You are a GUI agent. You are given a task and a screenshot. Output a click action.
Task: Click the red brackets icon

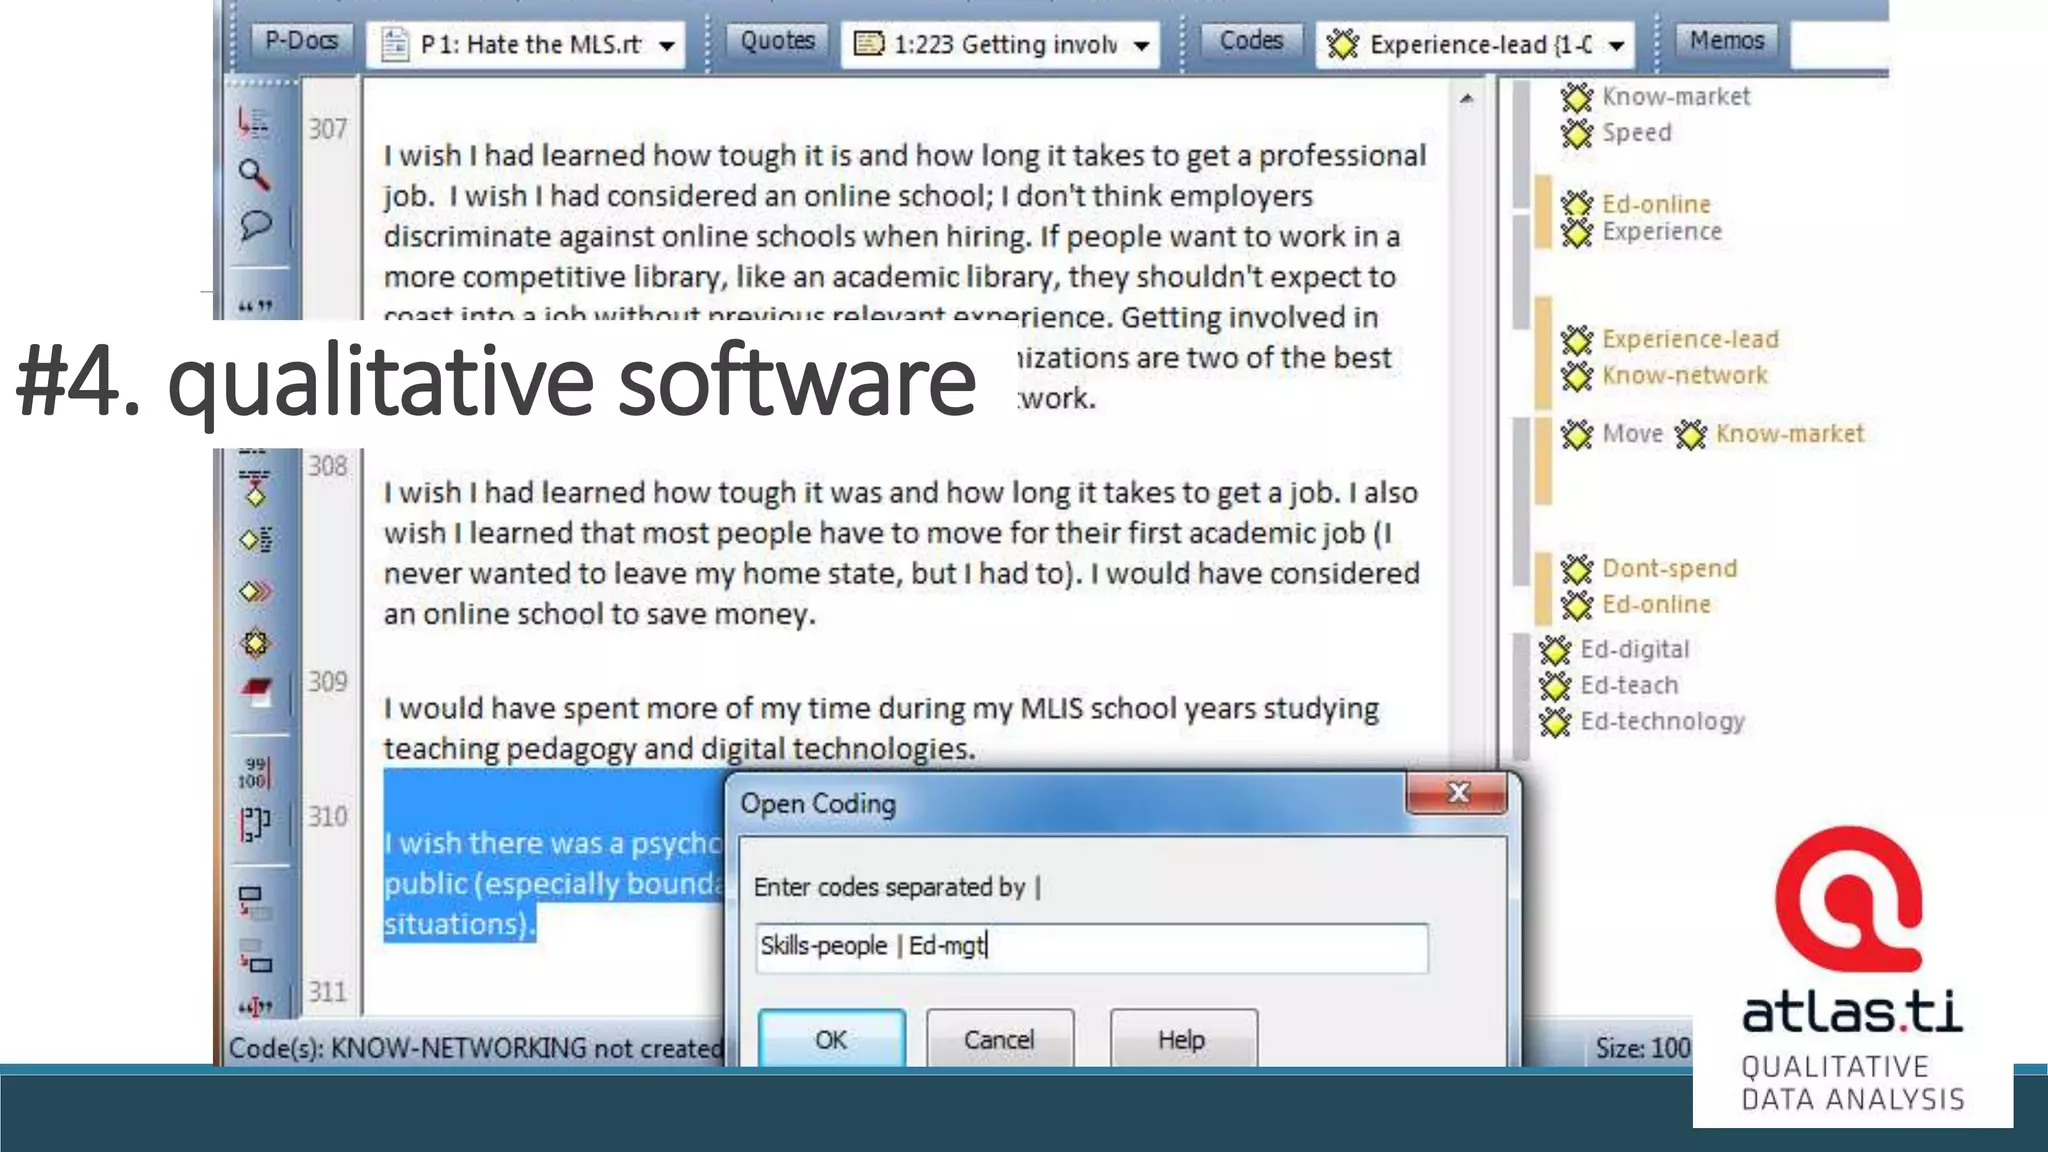coord(254,824)
